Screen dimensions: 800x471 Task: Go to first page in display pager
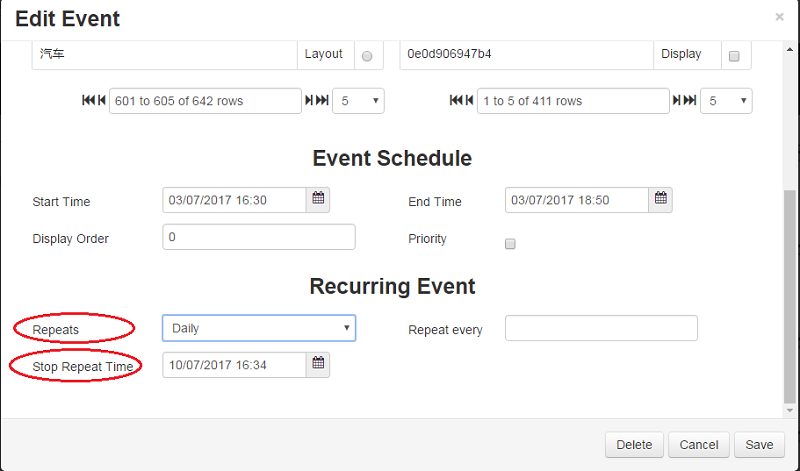(455, 101)
